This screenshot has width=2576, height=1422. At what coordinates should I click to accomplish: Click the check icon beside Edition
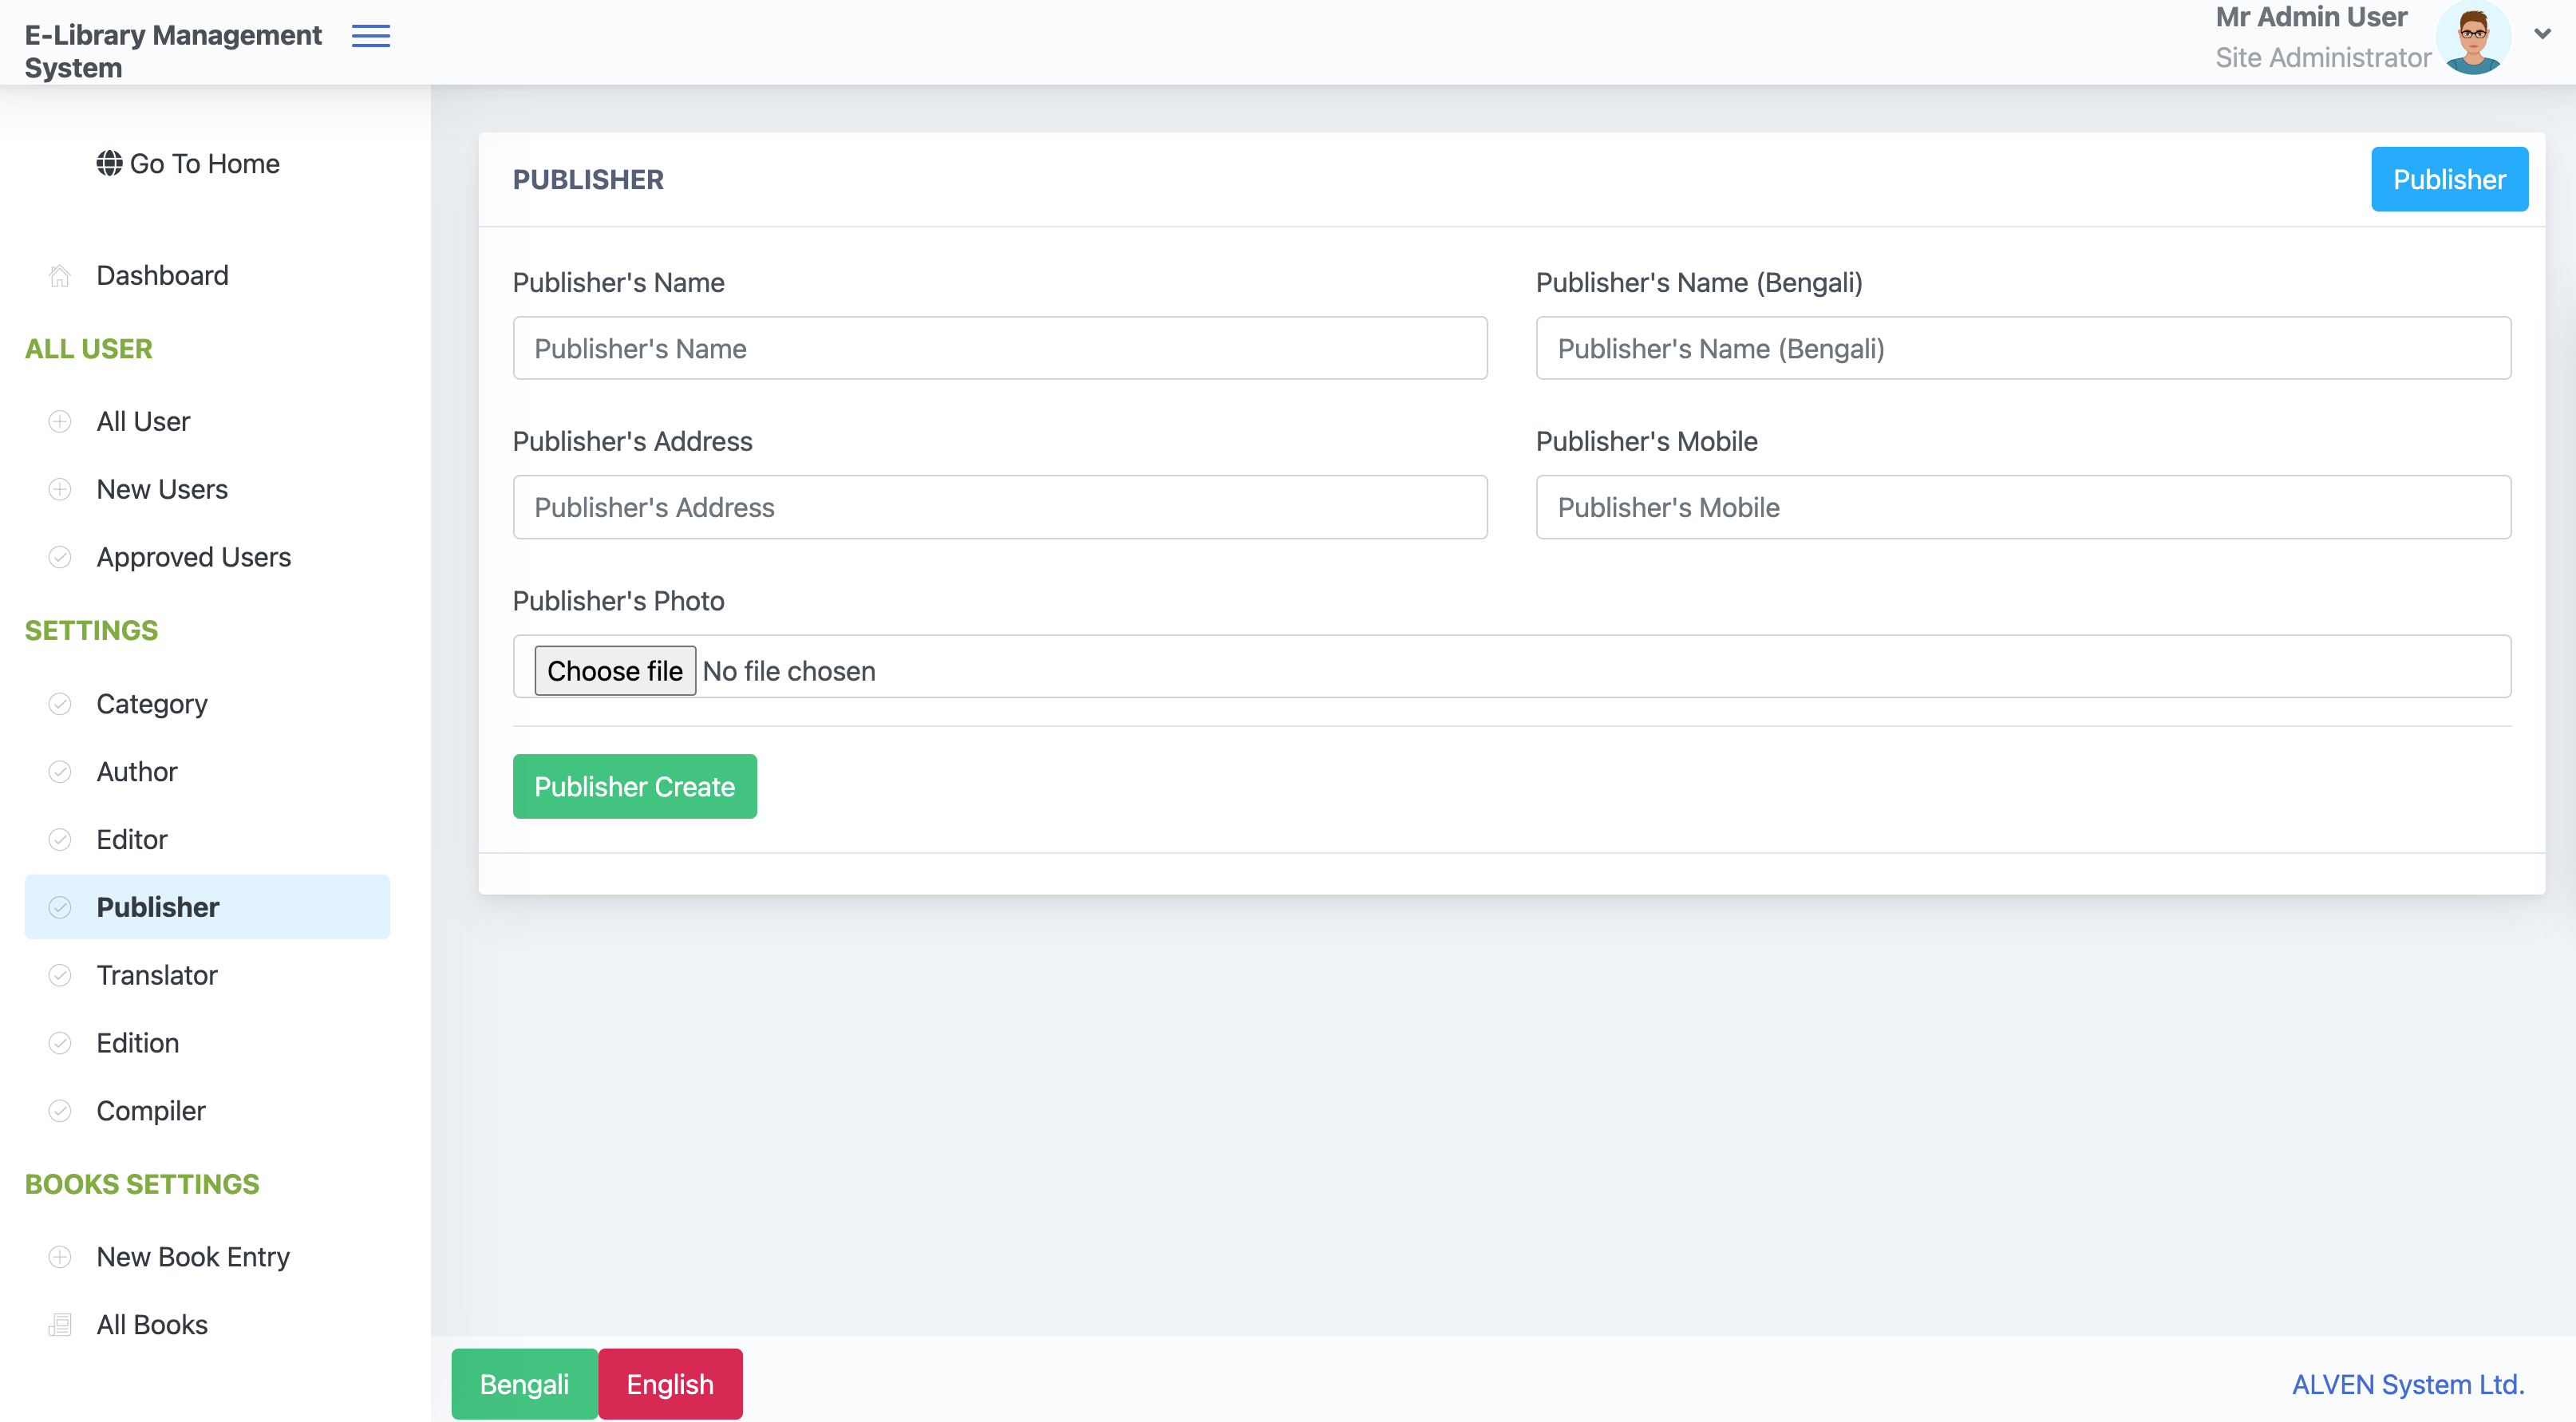pyautogui.click(x=60, y=1043)
